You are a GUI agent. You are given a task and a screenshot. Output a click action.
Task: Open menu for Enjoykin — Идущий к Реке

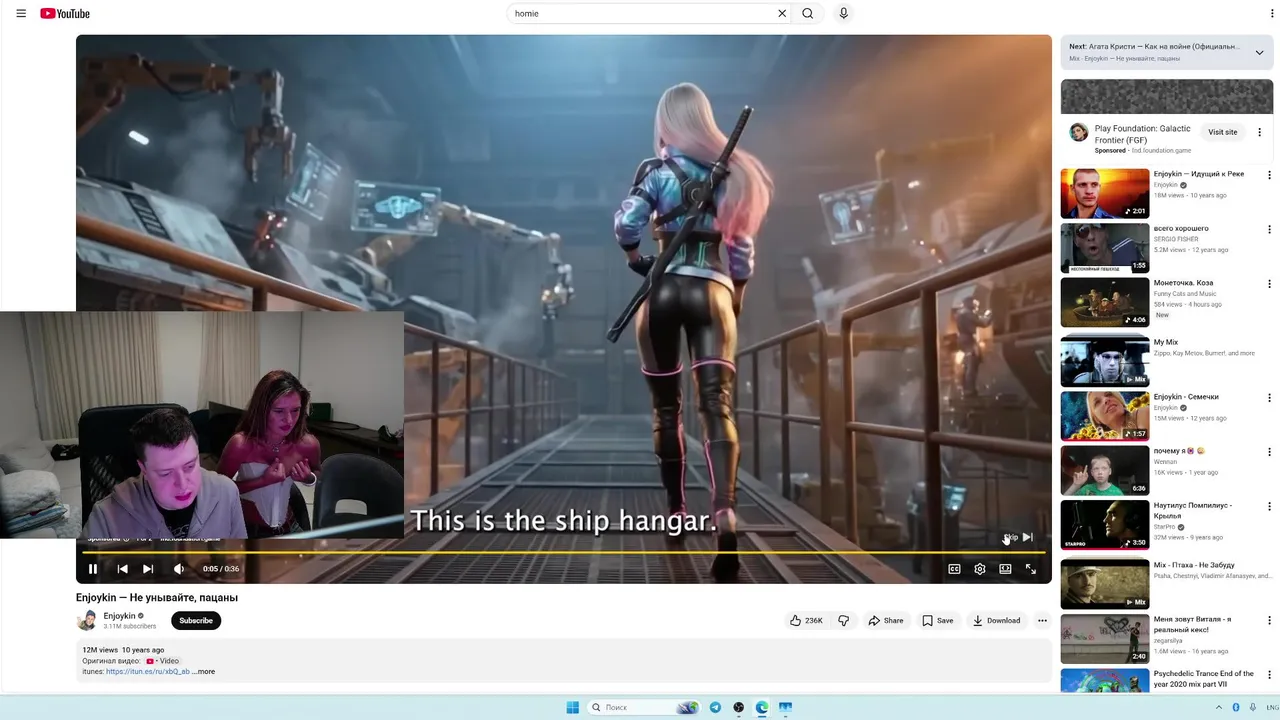click(1269, 175)
